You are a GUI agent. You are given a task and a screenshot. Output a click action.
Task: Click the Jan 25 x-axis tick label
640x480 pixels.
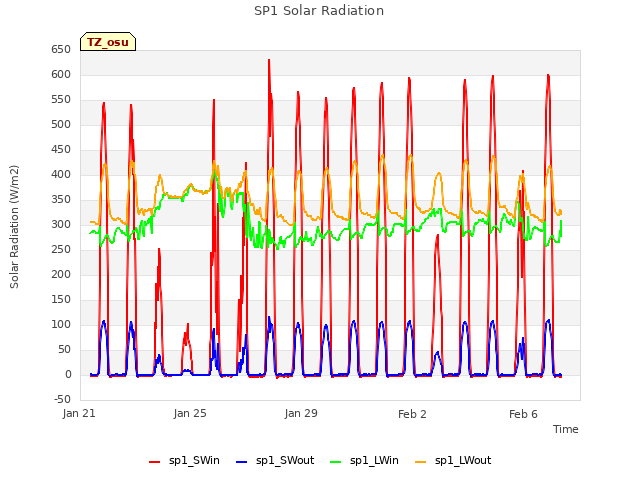(x=190, y=413)
